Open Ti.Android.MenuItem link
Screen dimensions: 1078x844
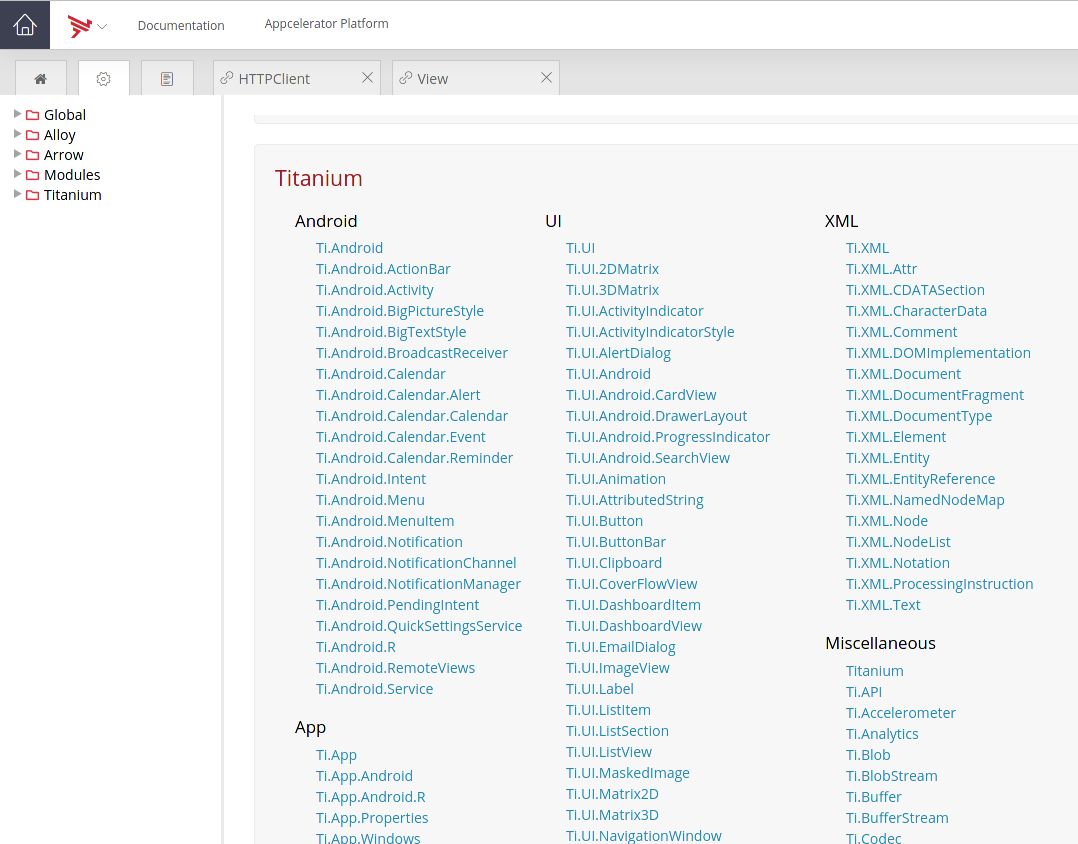pos(385,520)
